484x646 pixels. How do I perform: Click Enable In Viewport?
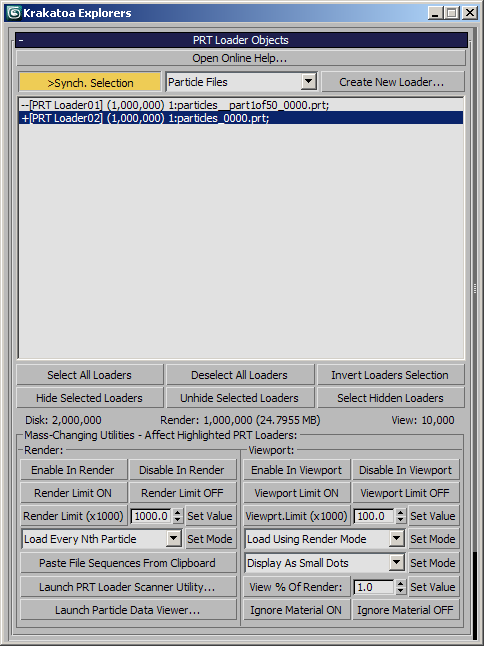[x=297, y=470]
